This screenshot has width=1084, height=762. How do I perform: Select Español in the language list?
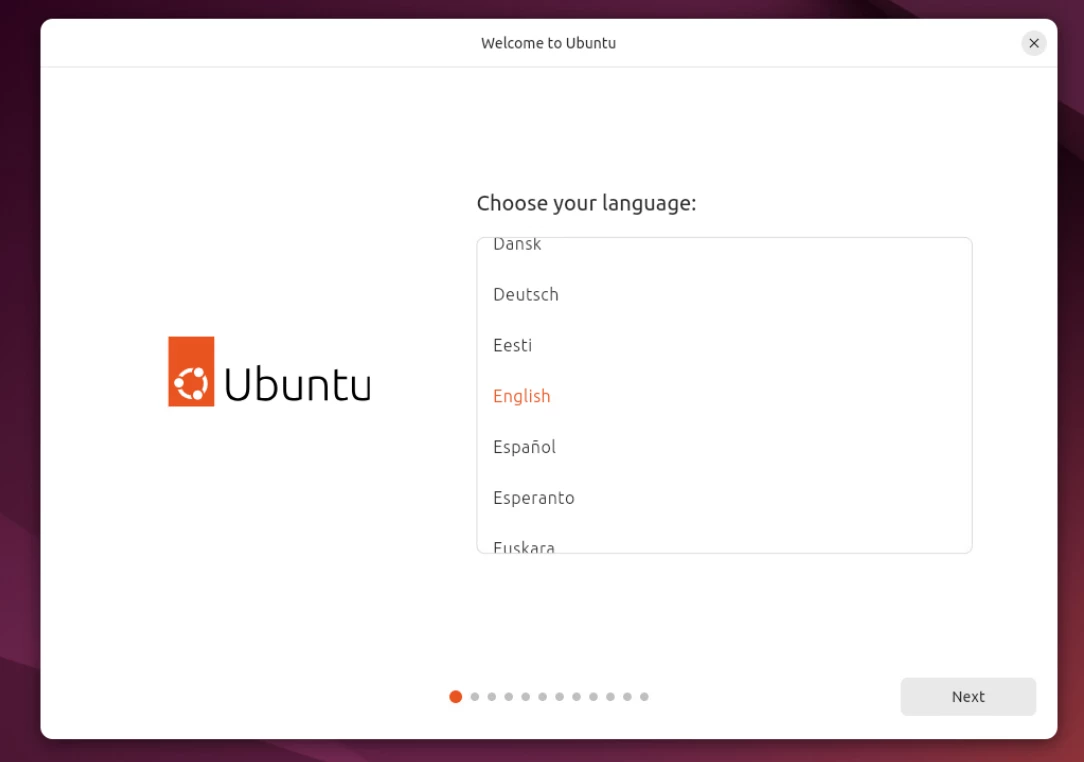tap(724, 447)
